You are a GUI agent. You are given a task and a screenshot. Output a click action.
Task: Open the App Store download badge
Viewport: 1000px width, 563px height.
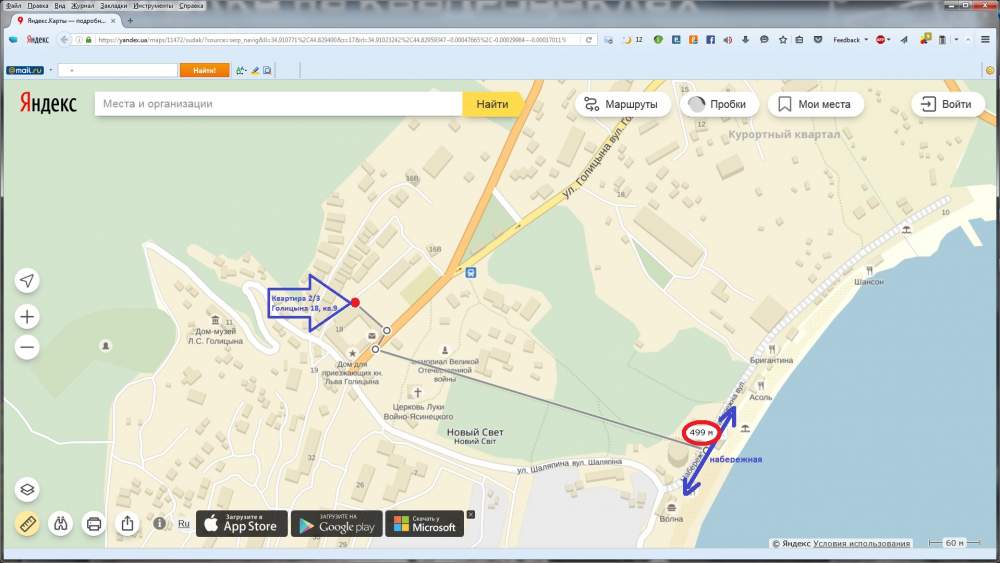click(241, 524)
